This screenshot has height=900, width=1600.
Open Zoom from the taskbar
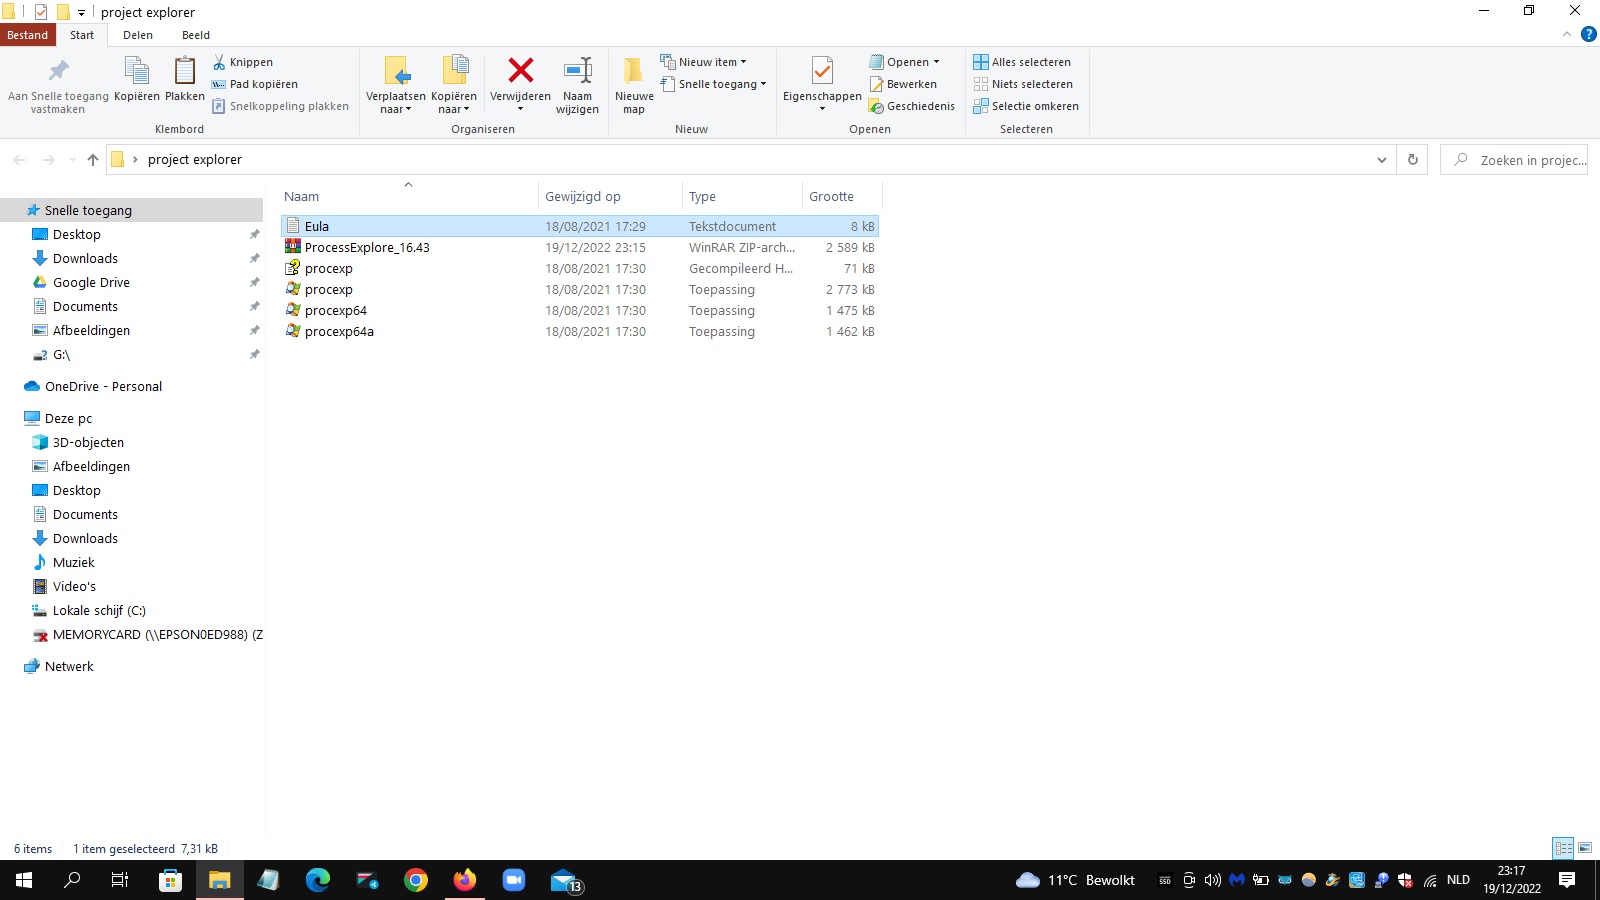click(514, 880)
